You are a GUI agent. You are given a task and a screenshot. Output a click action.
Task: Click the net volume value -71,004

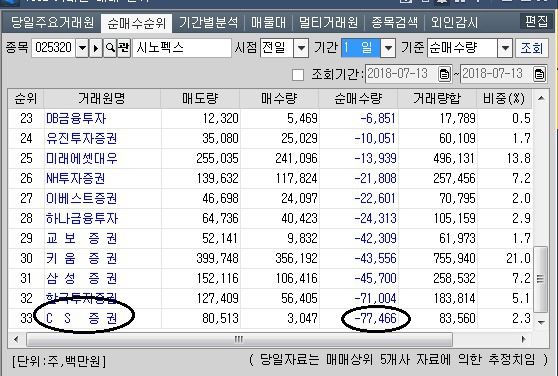tap(375, 298)
